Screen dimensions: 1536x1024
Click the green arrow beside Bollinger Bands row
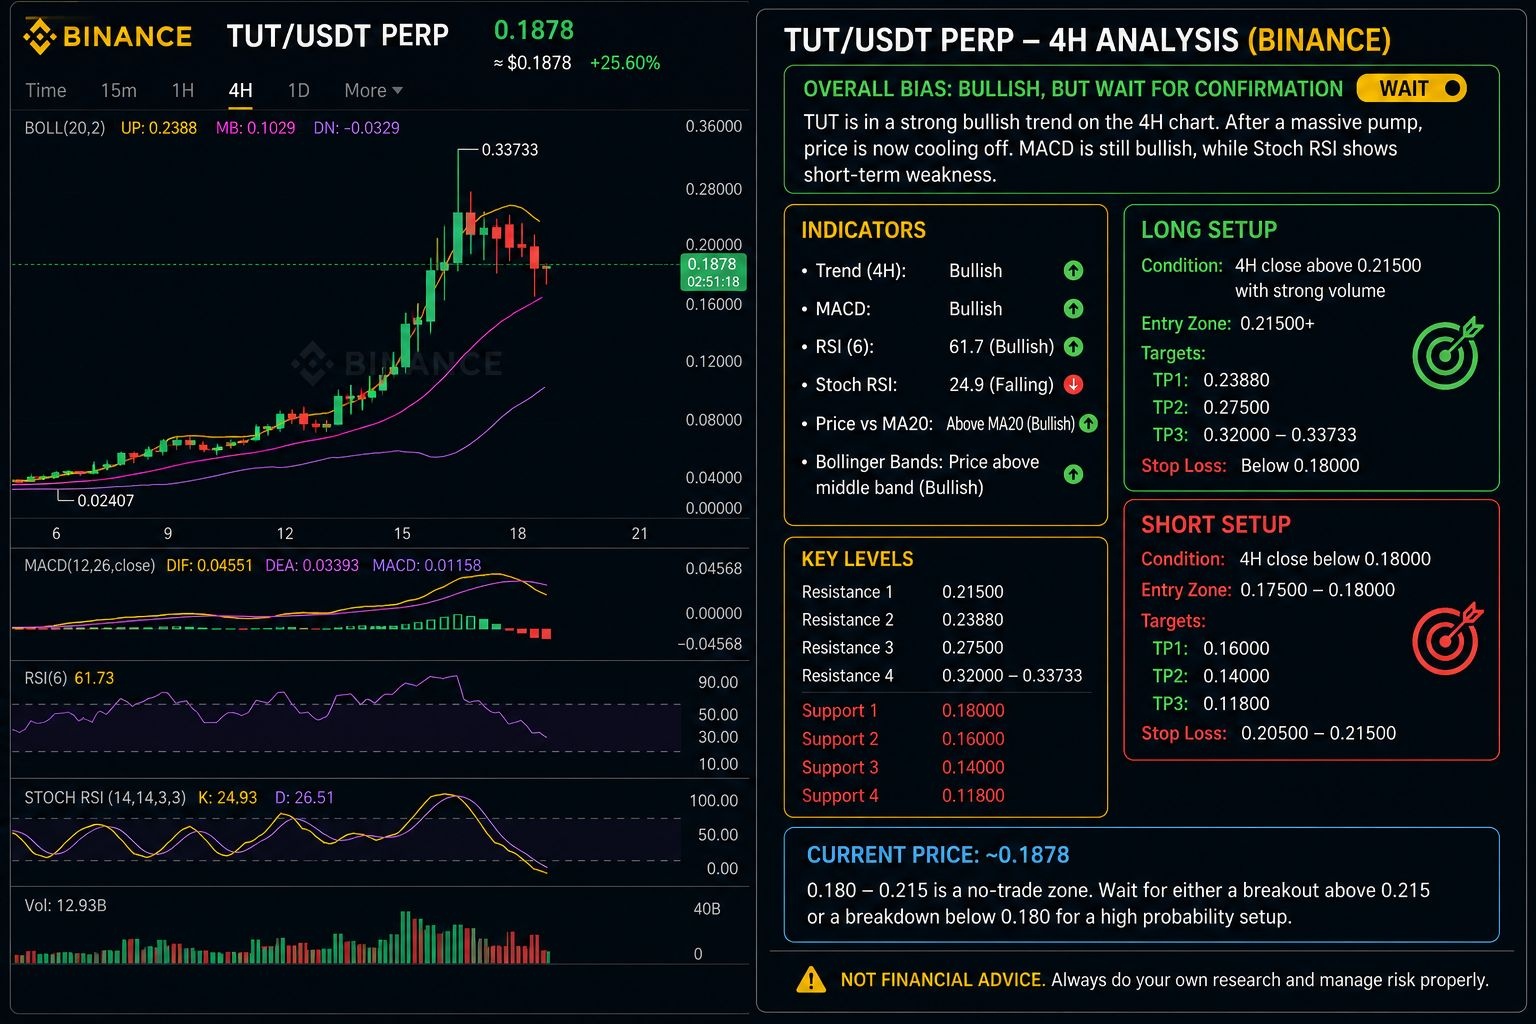coord(1073,474)
